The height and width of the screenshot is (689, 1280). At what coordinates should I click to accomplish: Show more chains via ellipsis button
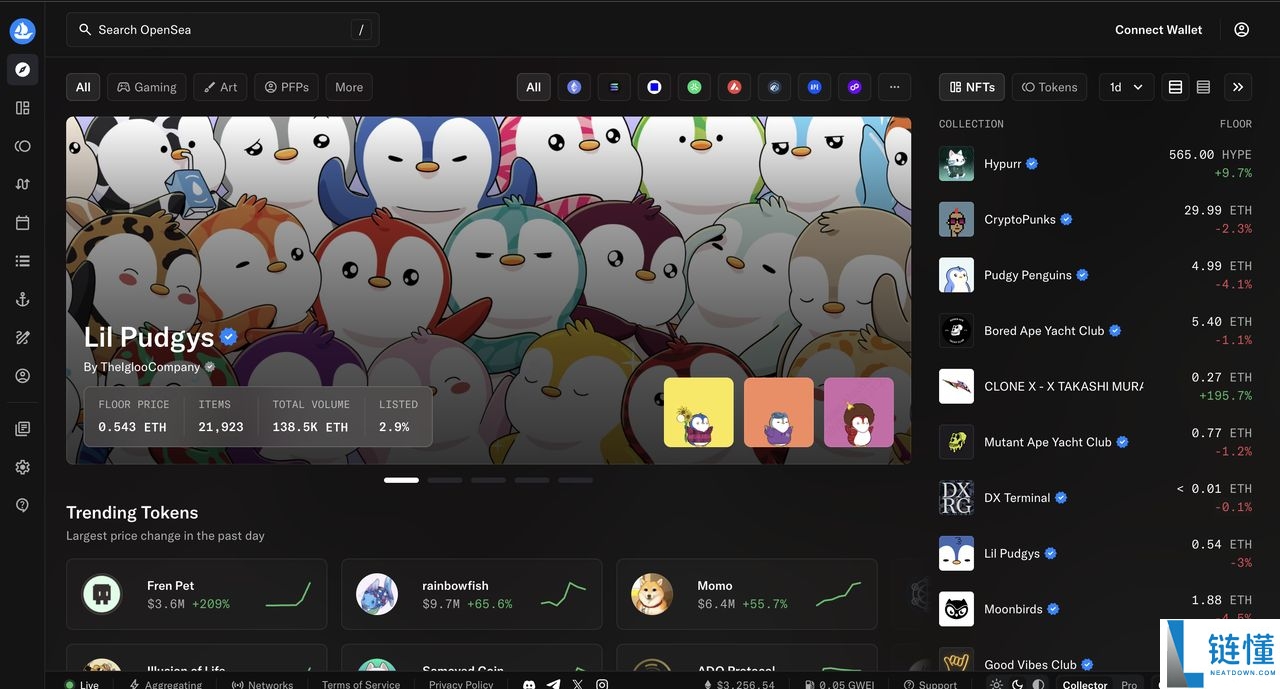pos(894,87)
